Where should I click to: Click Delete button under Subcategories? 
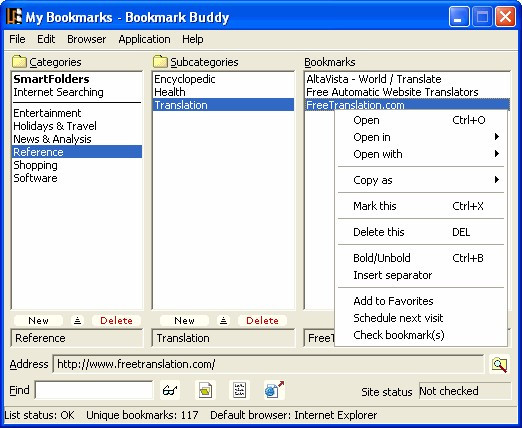click(262, 321)
